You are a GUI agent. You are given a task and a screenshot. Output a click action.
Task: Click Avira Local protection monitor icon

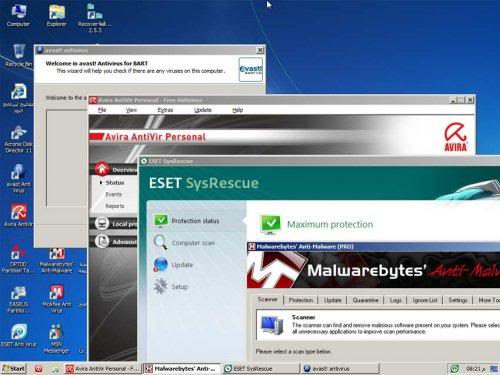[102, 223]
